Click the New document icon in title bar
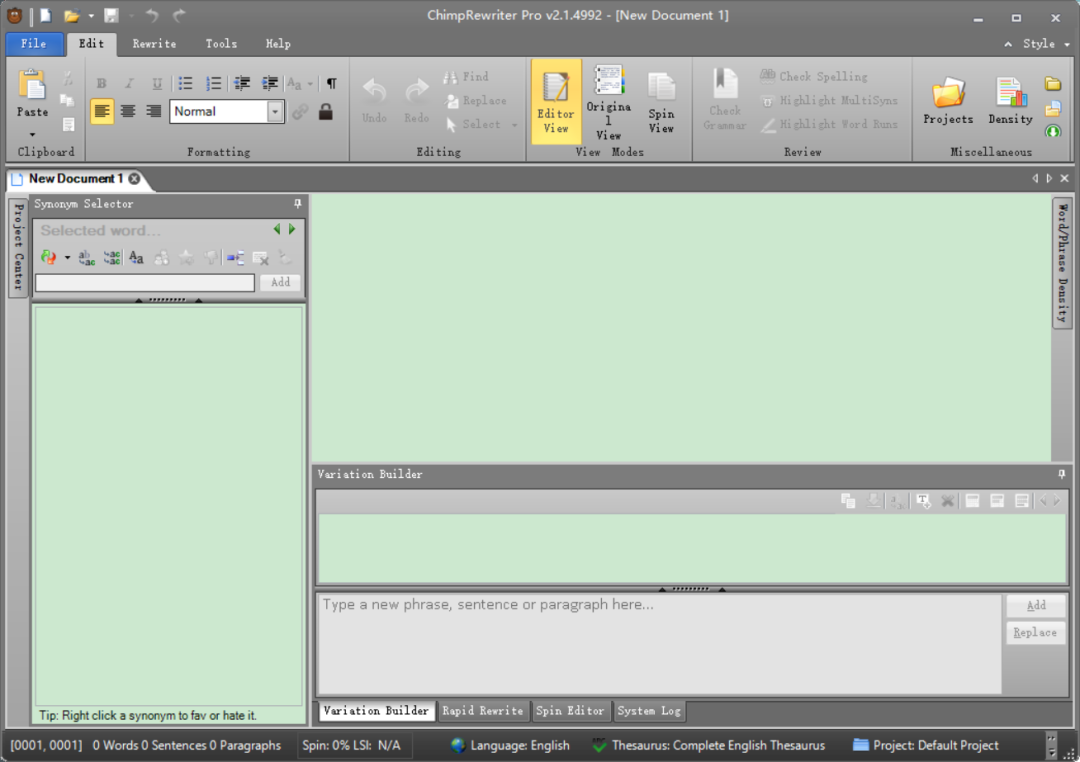 (45, 15)
